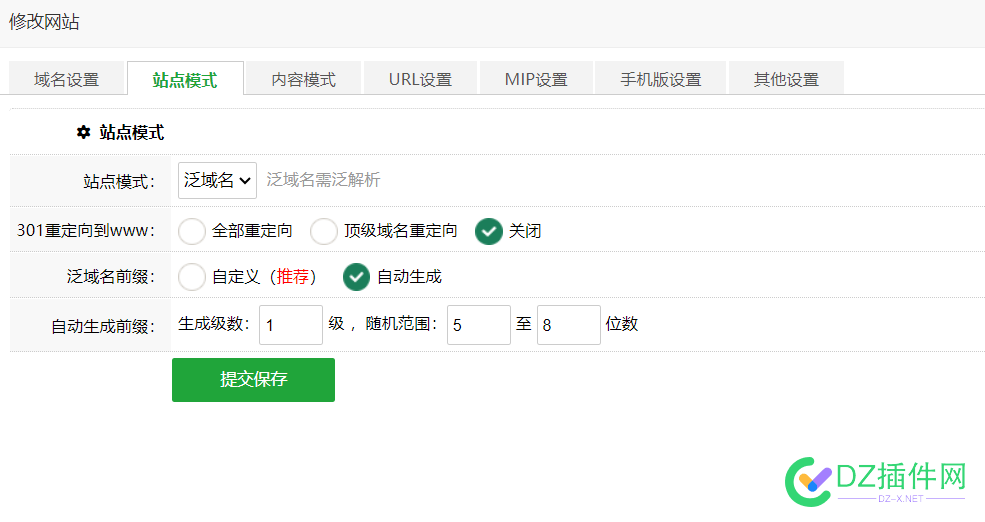Open the 域名设置 tab
985x522 pixels.
[x=67, y=79]
